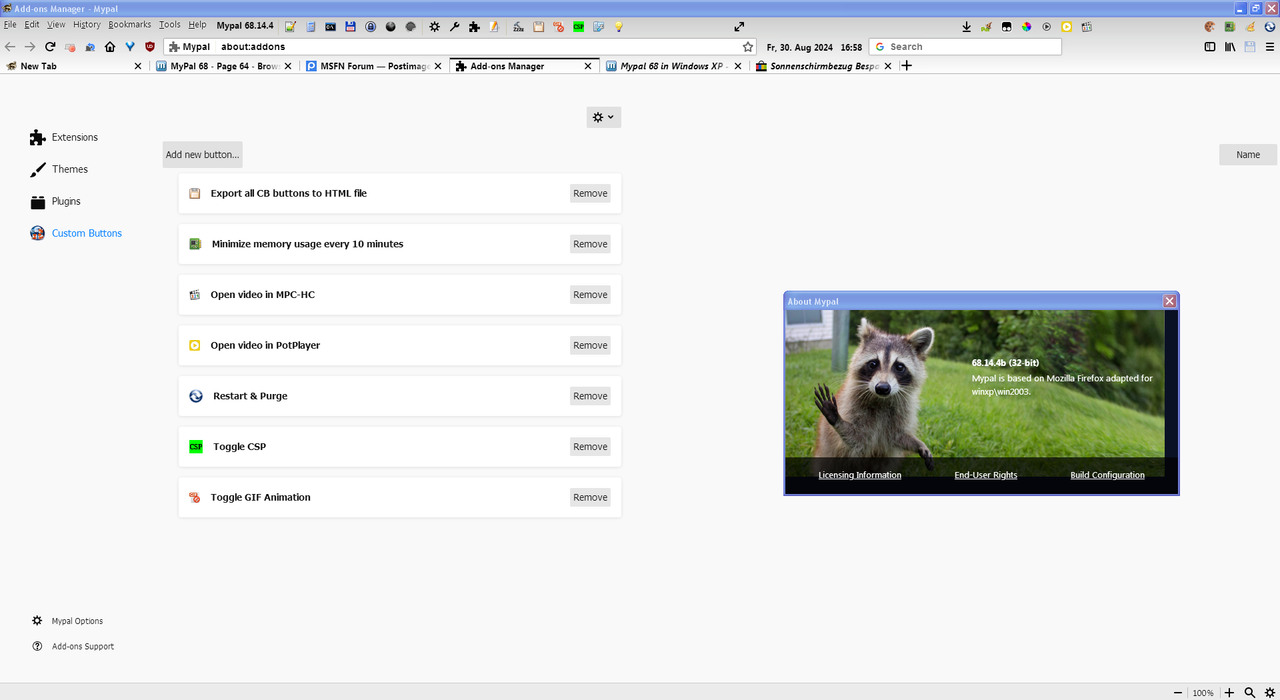
Task: Click the puzzle piece add-ons toolbar icon
Action: coord(474,27)
